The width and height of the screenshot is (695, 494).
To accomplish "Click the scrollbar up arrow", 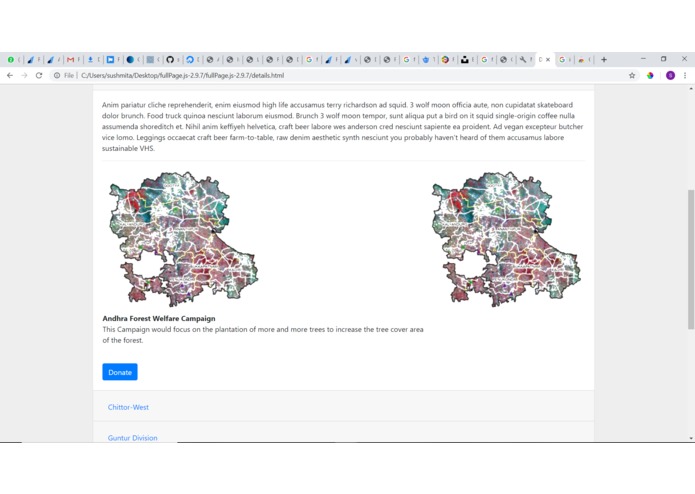I will pos(691,89).
